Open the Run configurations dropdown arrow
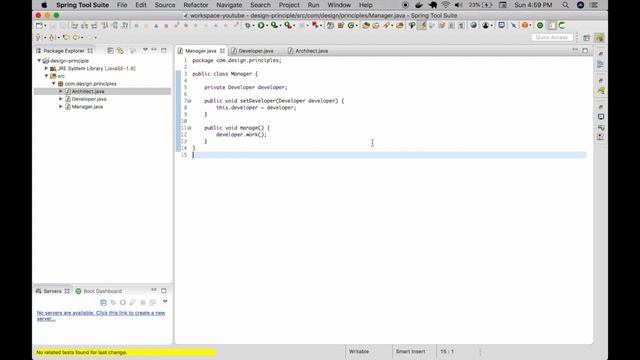This screenshot has height=360, width=640. click(267, 26)
